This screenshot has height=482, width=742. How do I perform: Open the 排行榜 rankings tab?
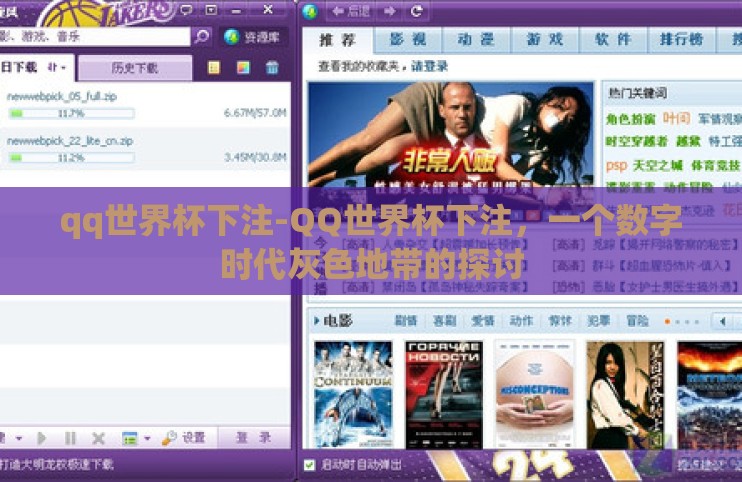point(681,40)
